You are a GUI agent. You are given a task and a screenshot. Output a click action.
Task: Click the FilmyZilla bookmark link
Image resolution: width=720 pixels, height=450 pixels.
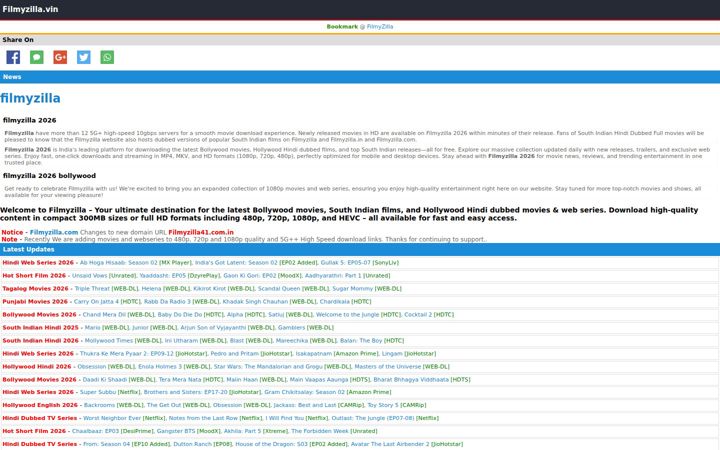click(380, 27)
